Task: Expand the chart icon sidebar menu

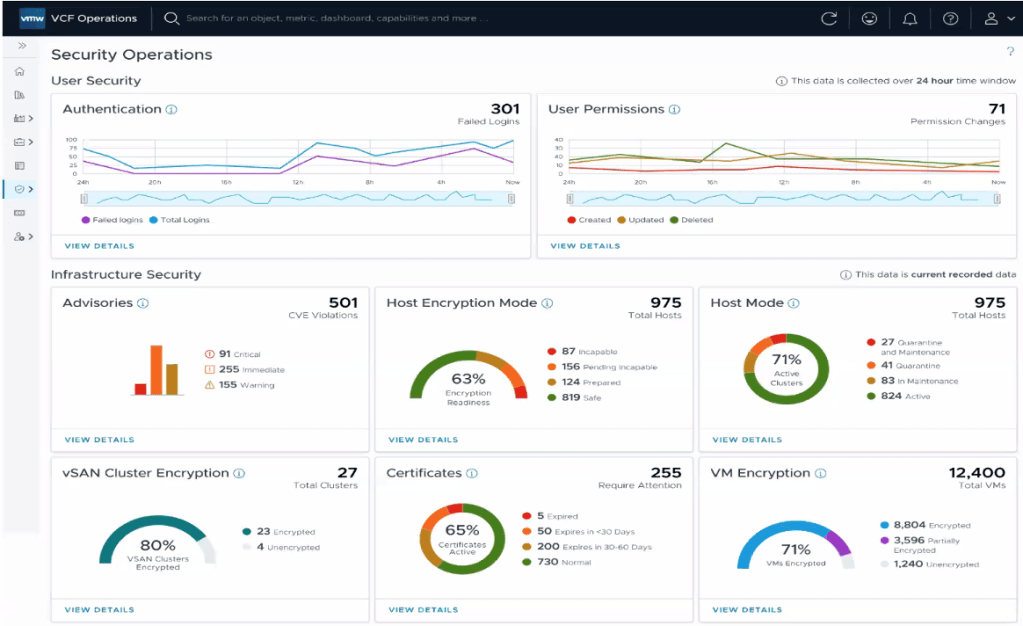Action: (23, 118)
